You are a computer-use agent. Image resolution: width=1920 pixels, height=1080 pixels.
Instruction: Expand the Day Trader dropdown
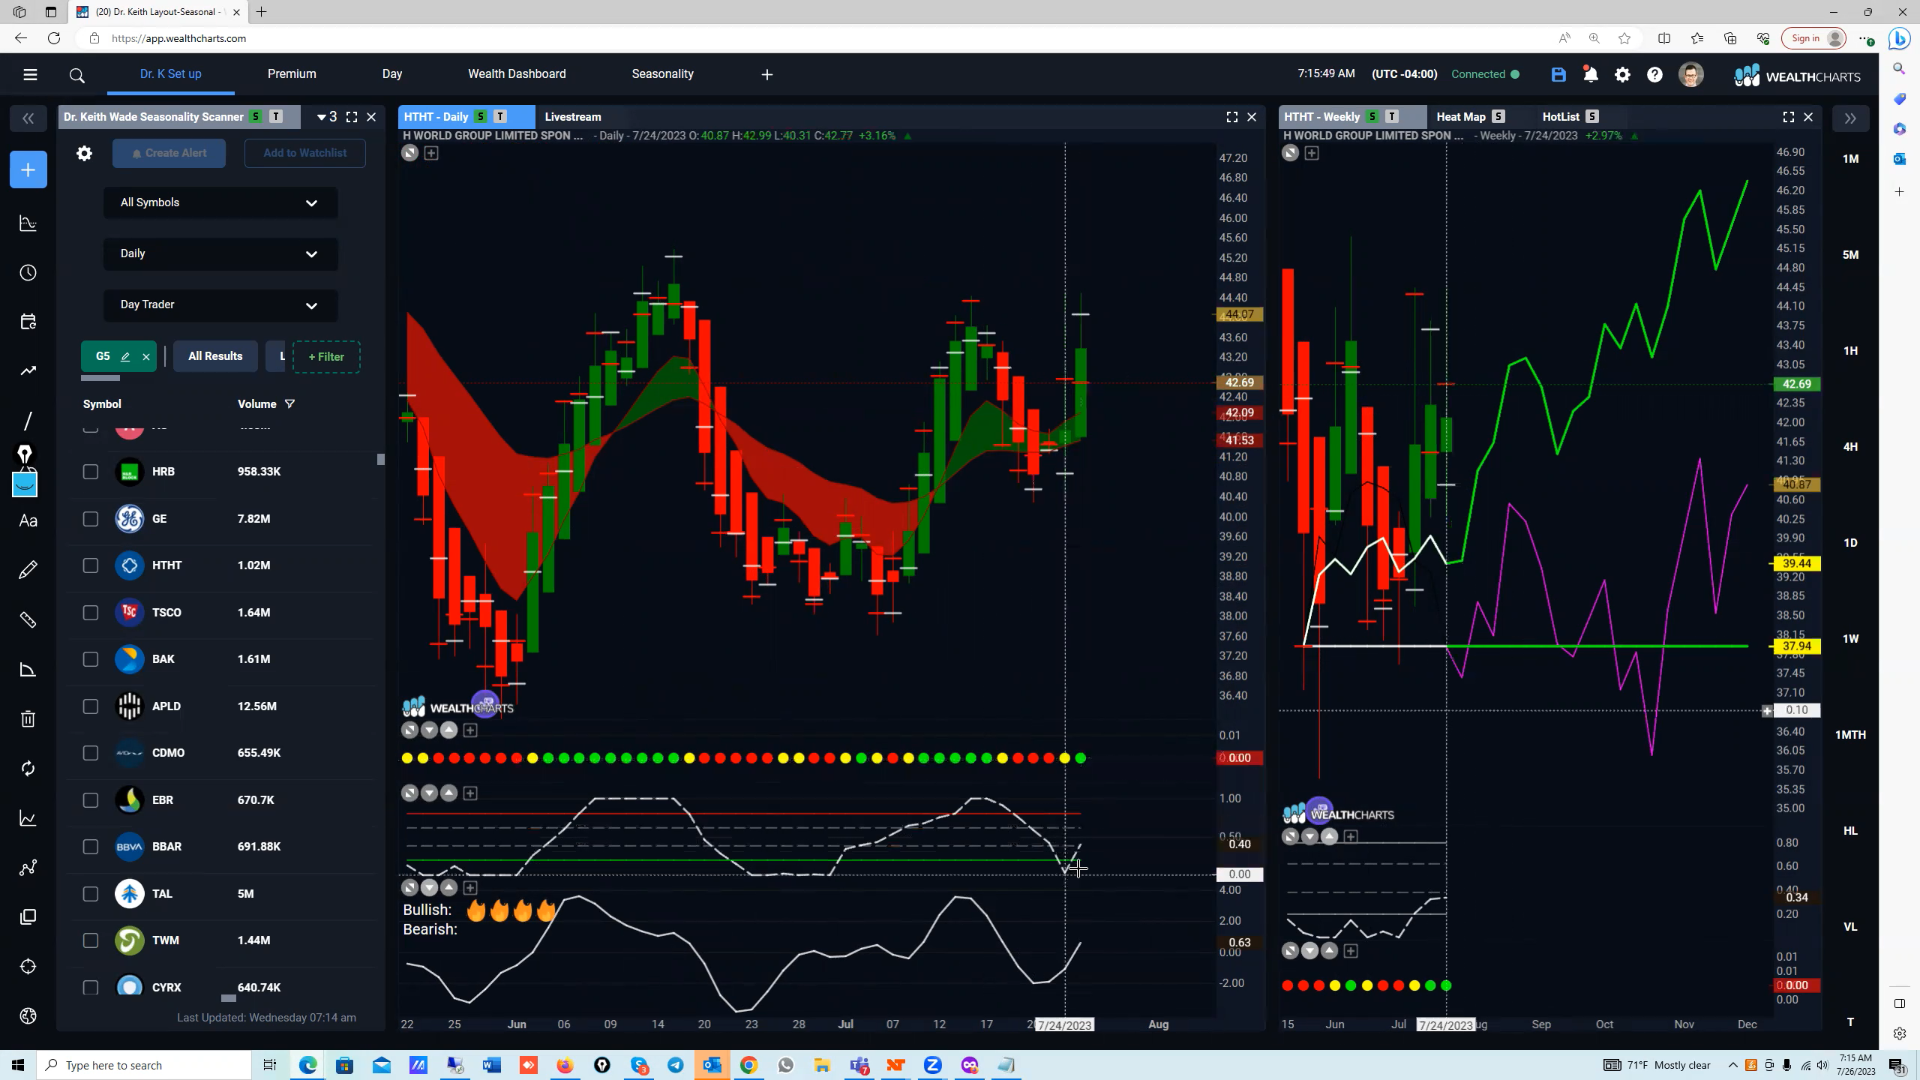pyautogui.click(x=220, y=305)
